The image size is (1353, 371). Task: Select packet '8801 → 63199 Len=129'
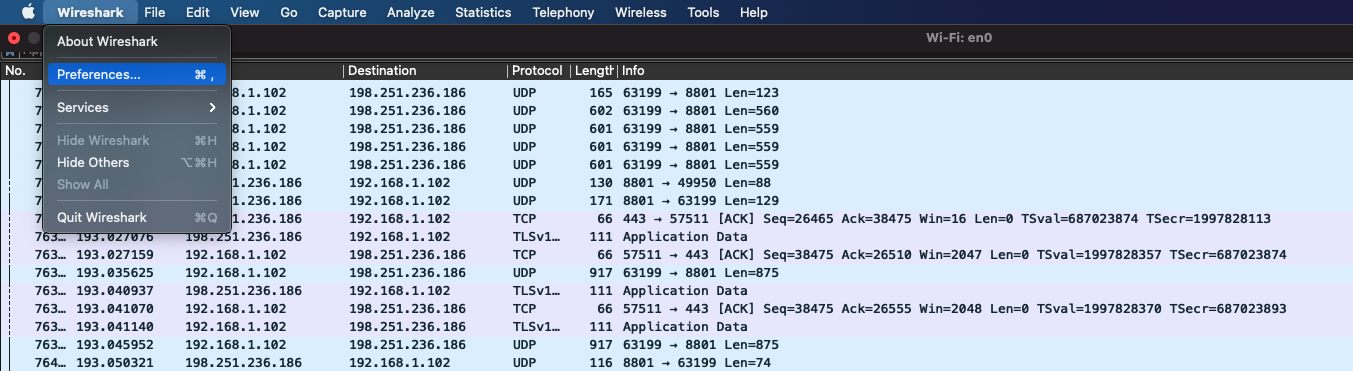676,200
